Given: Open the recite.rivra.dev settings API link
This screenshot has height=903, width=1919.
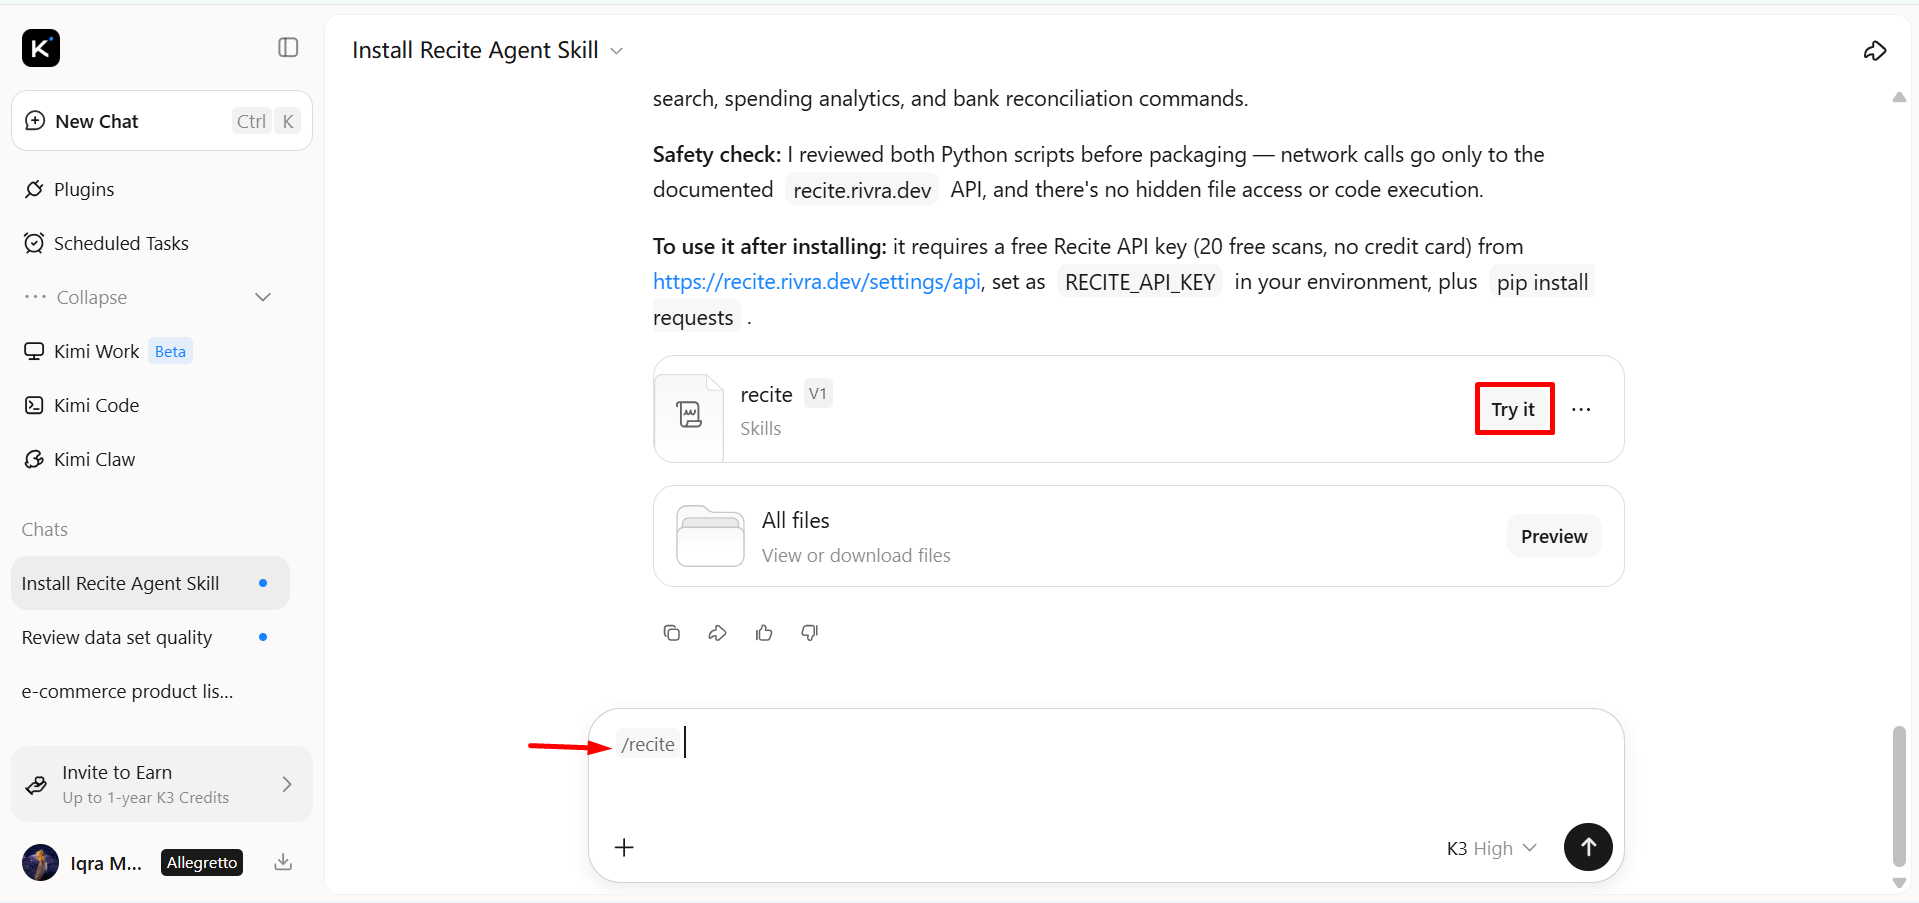Looking at the screenshot, I should click(816, 282).
